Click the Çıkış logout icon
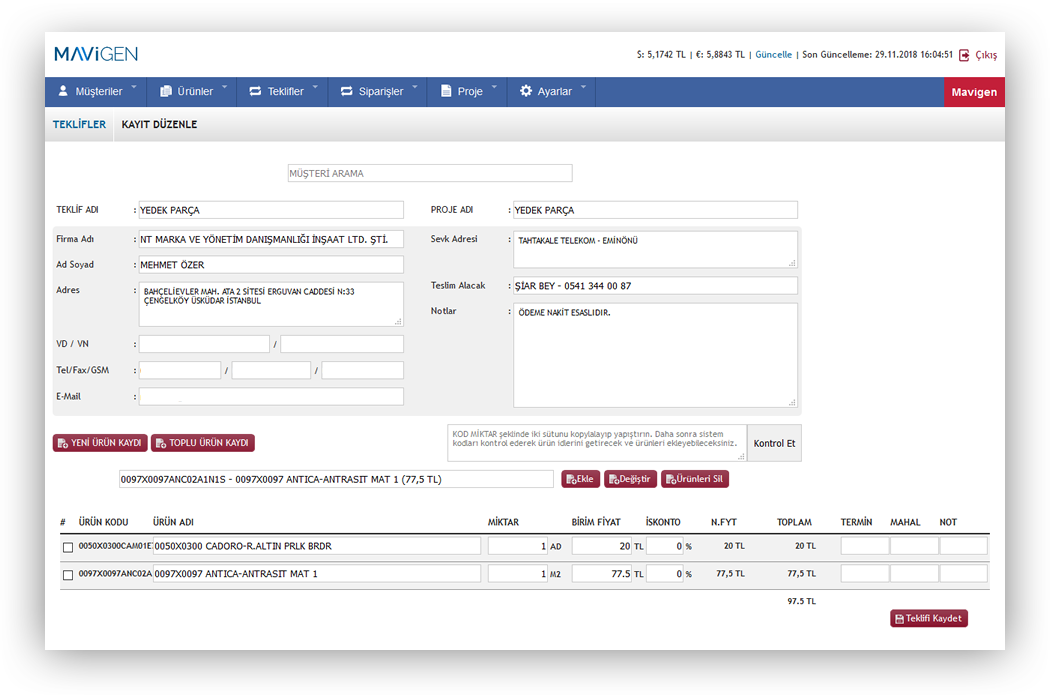This screenshot has width=1050, height=697. [964, 55]
